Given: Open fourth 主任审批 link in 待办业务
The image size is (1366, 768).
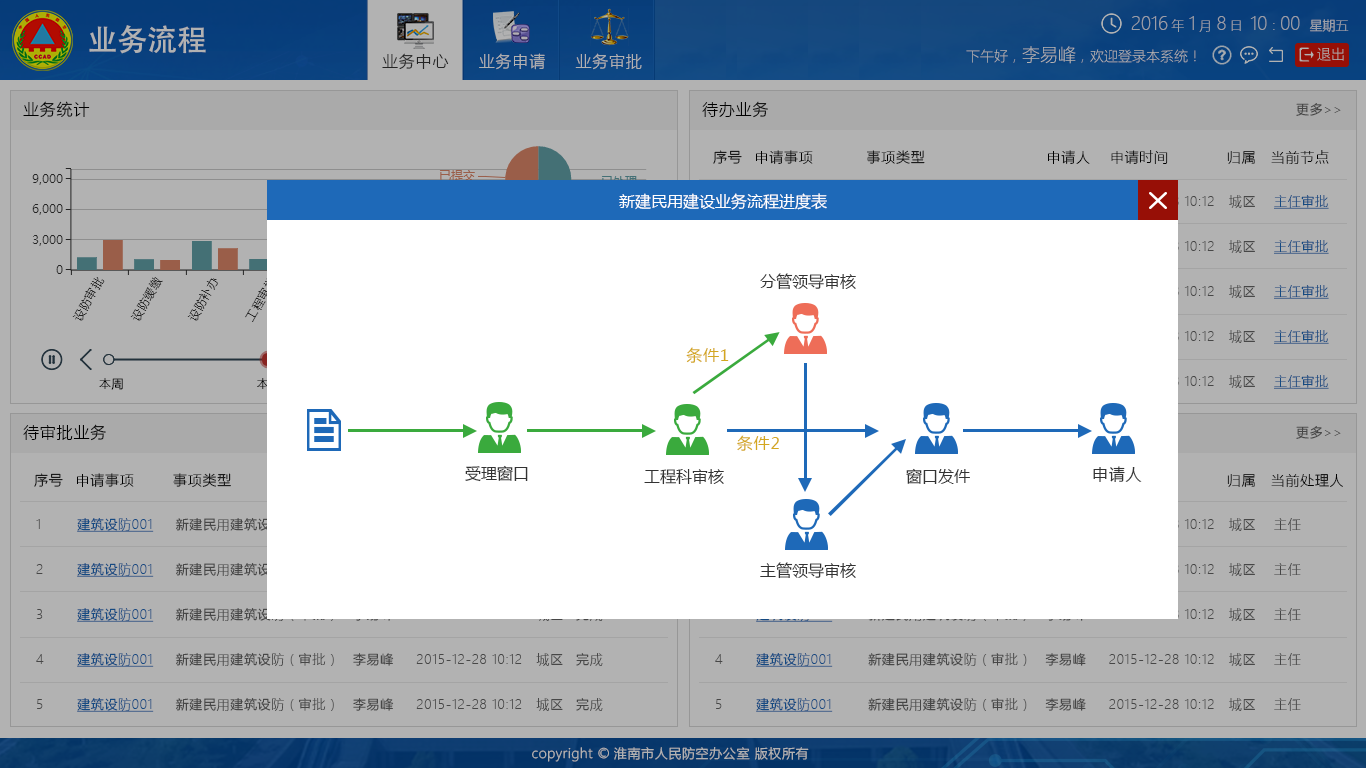Looking at the screenshot, I should pyautogui.click(x=1301, y=336).
